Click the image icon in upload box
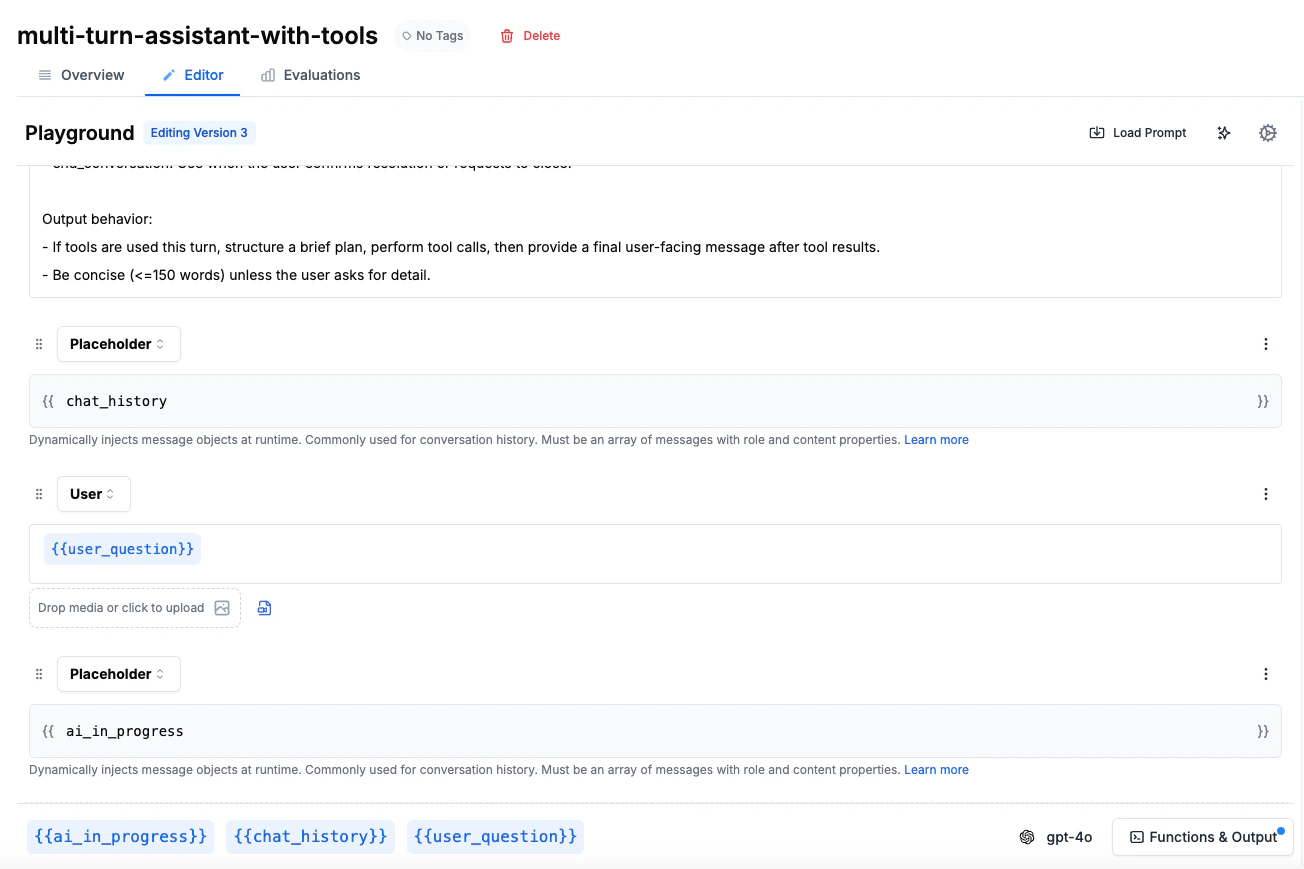Viewport: 1304px width, 869px height. 222,608
